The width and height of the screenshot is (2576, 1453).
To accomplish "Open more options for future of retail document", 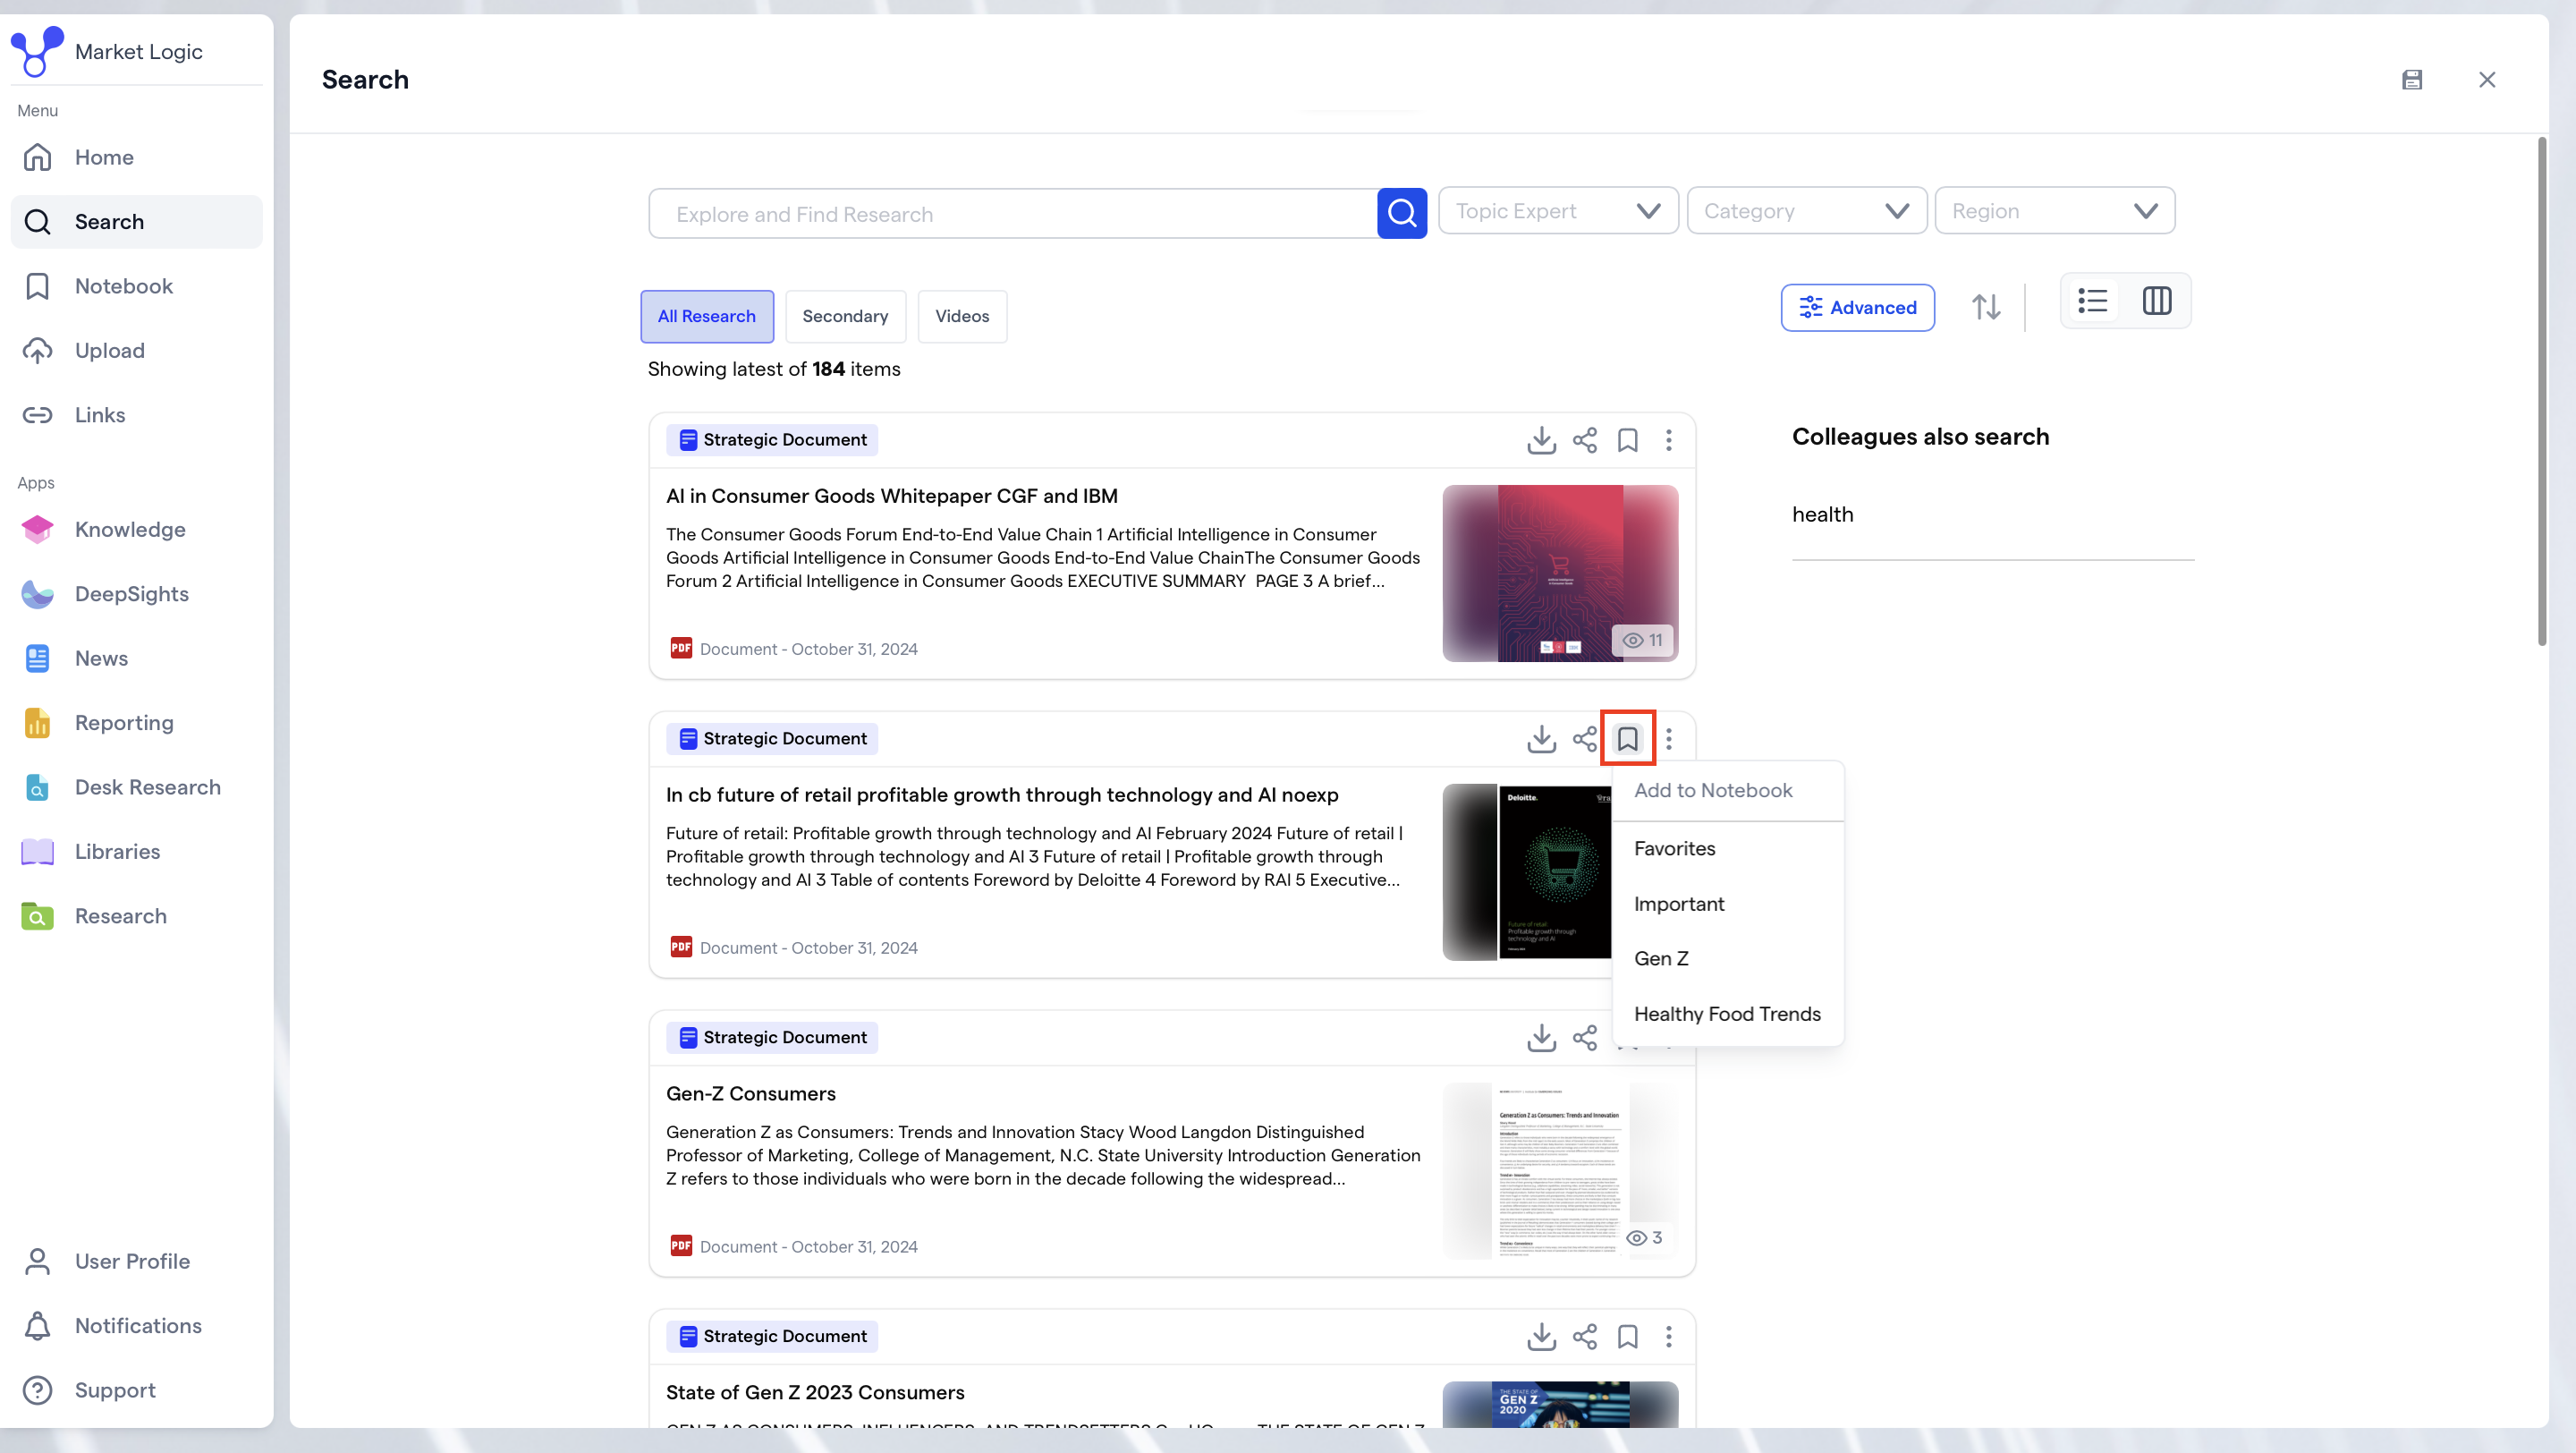I will pos(1668,739).
